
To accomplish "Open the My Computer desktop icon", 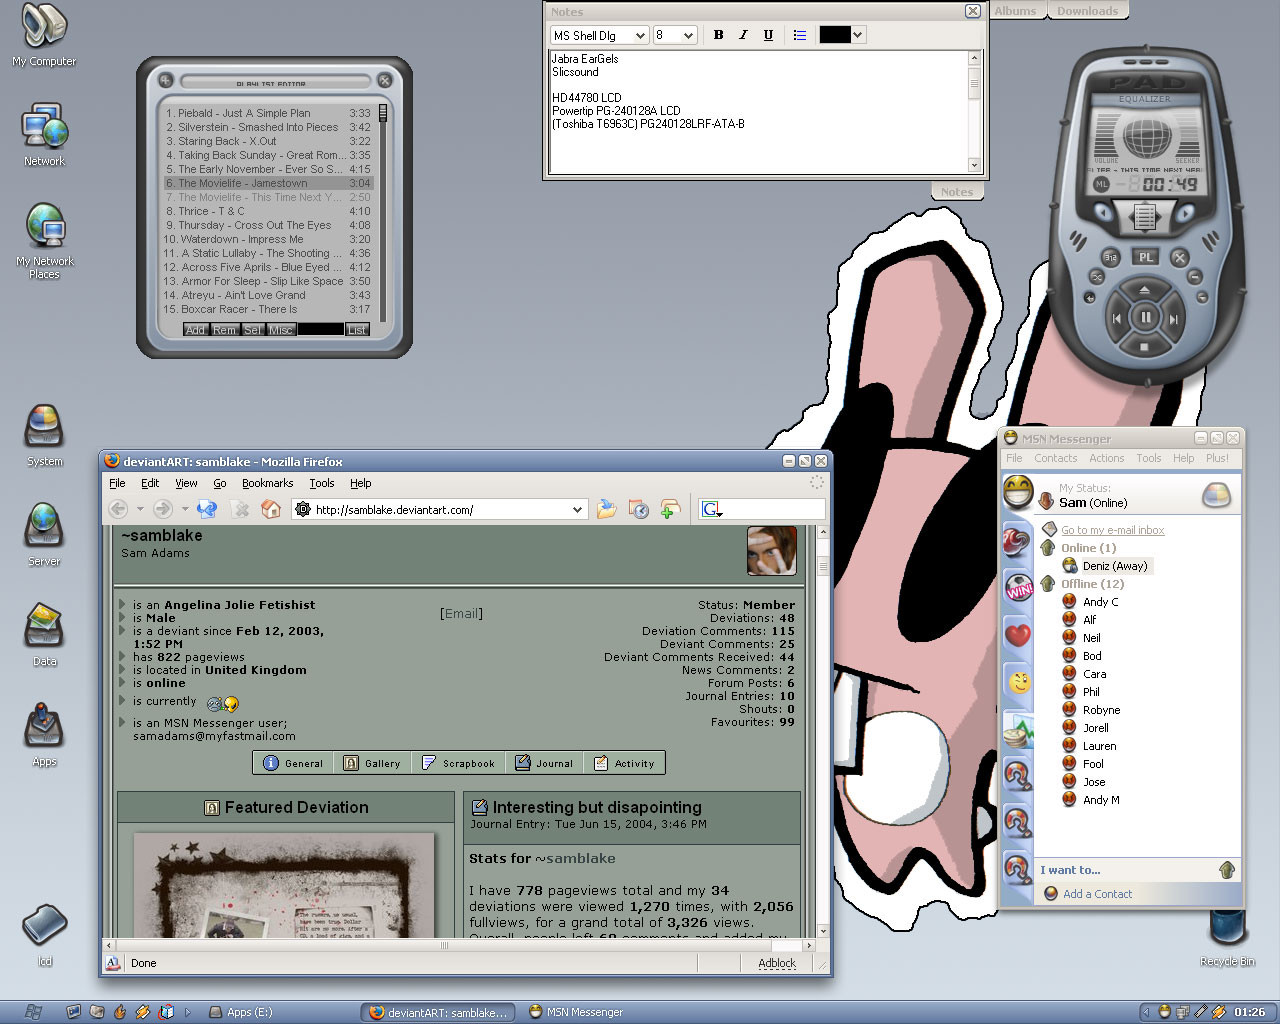I will [44, 35].
